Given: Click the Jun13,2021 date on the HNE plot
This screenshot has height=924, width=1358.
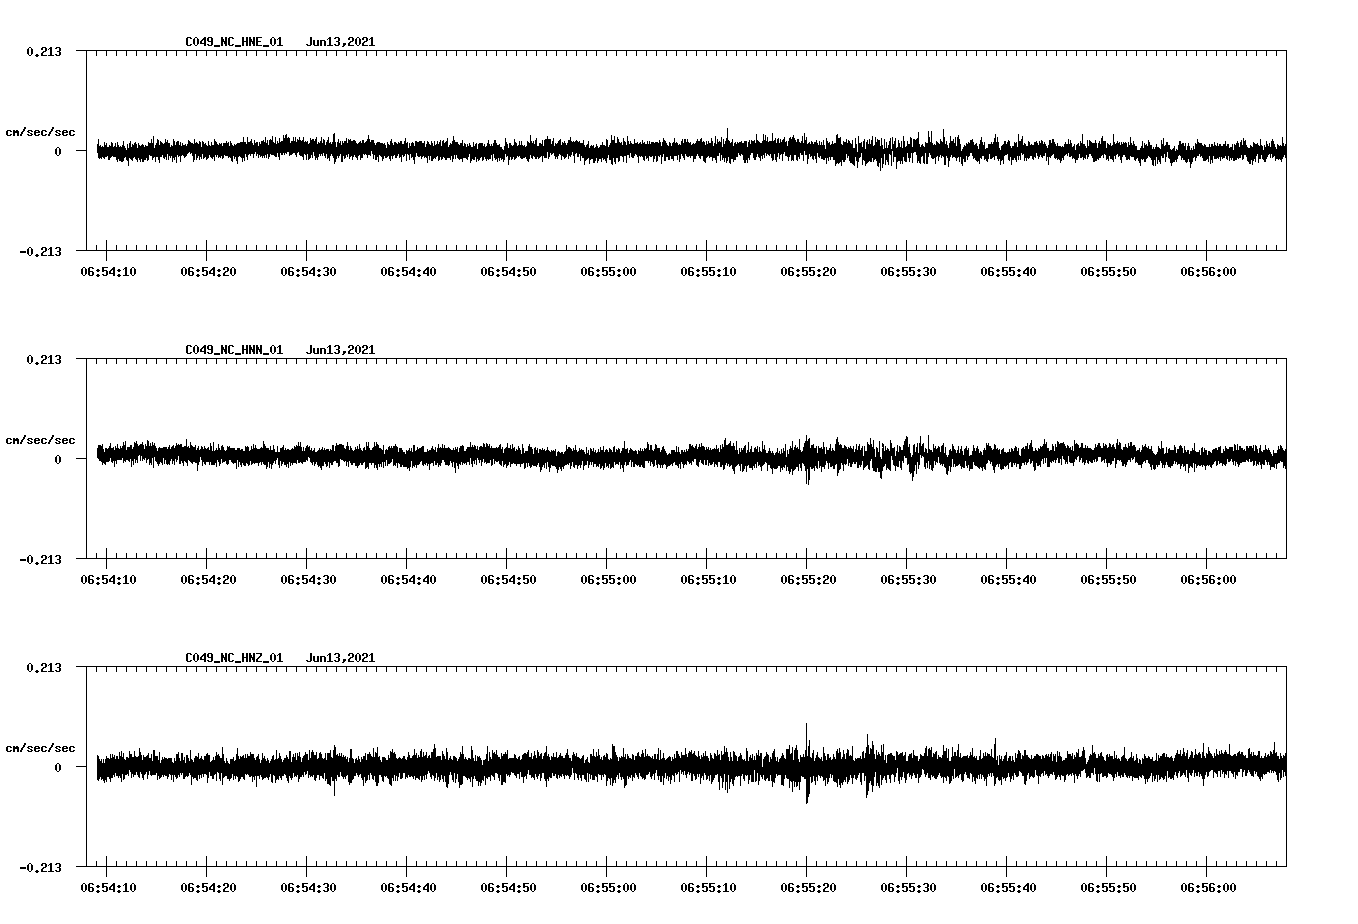Looking at the screenshot, I should tap(340, 42).
